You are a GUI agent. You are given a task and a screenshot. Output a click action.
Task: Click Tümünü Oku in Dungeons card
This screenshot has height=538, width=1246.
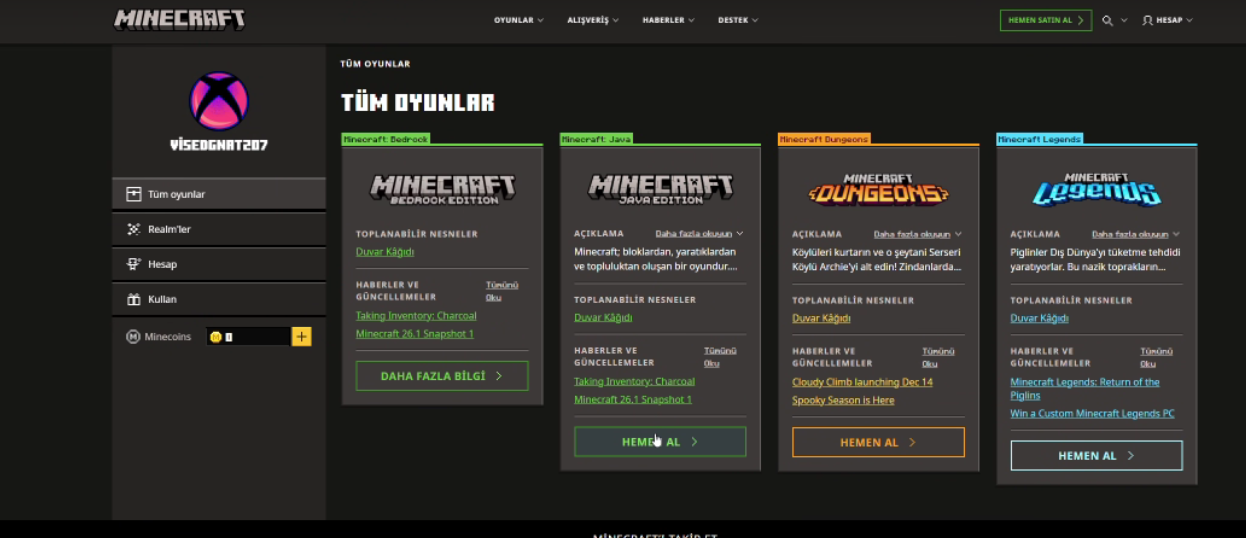point(938,357)
